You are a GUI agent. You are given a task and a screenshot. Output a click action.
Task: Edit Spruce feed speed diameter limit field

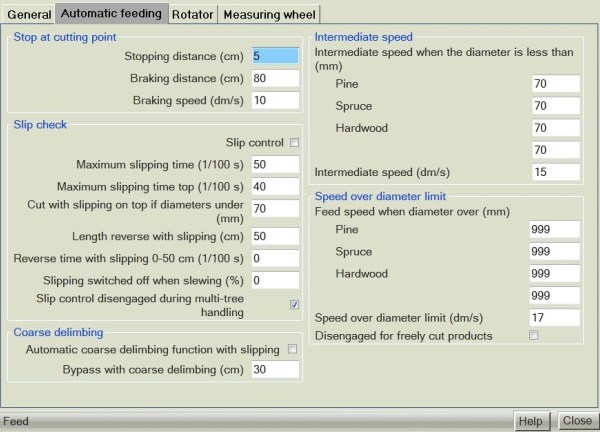(x=555, y=251)
